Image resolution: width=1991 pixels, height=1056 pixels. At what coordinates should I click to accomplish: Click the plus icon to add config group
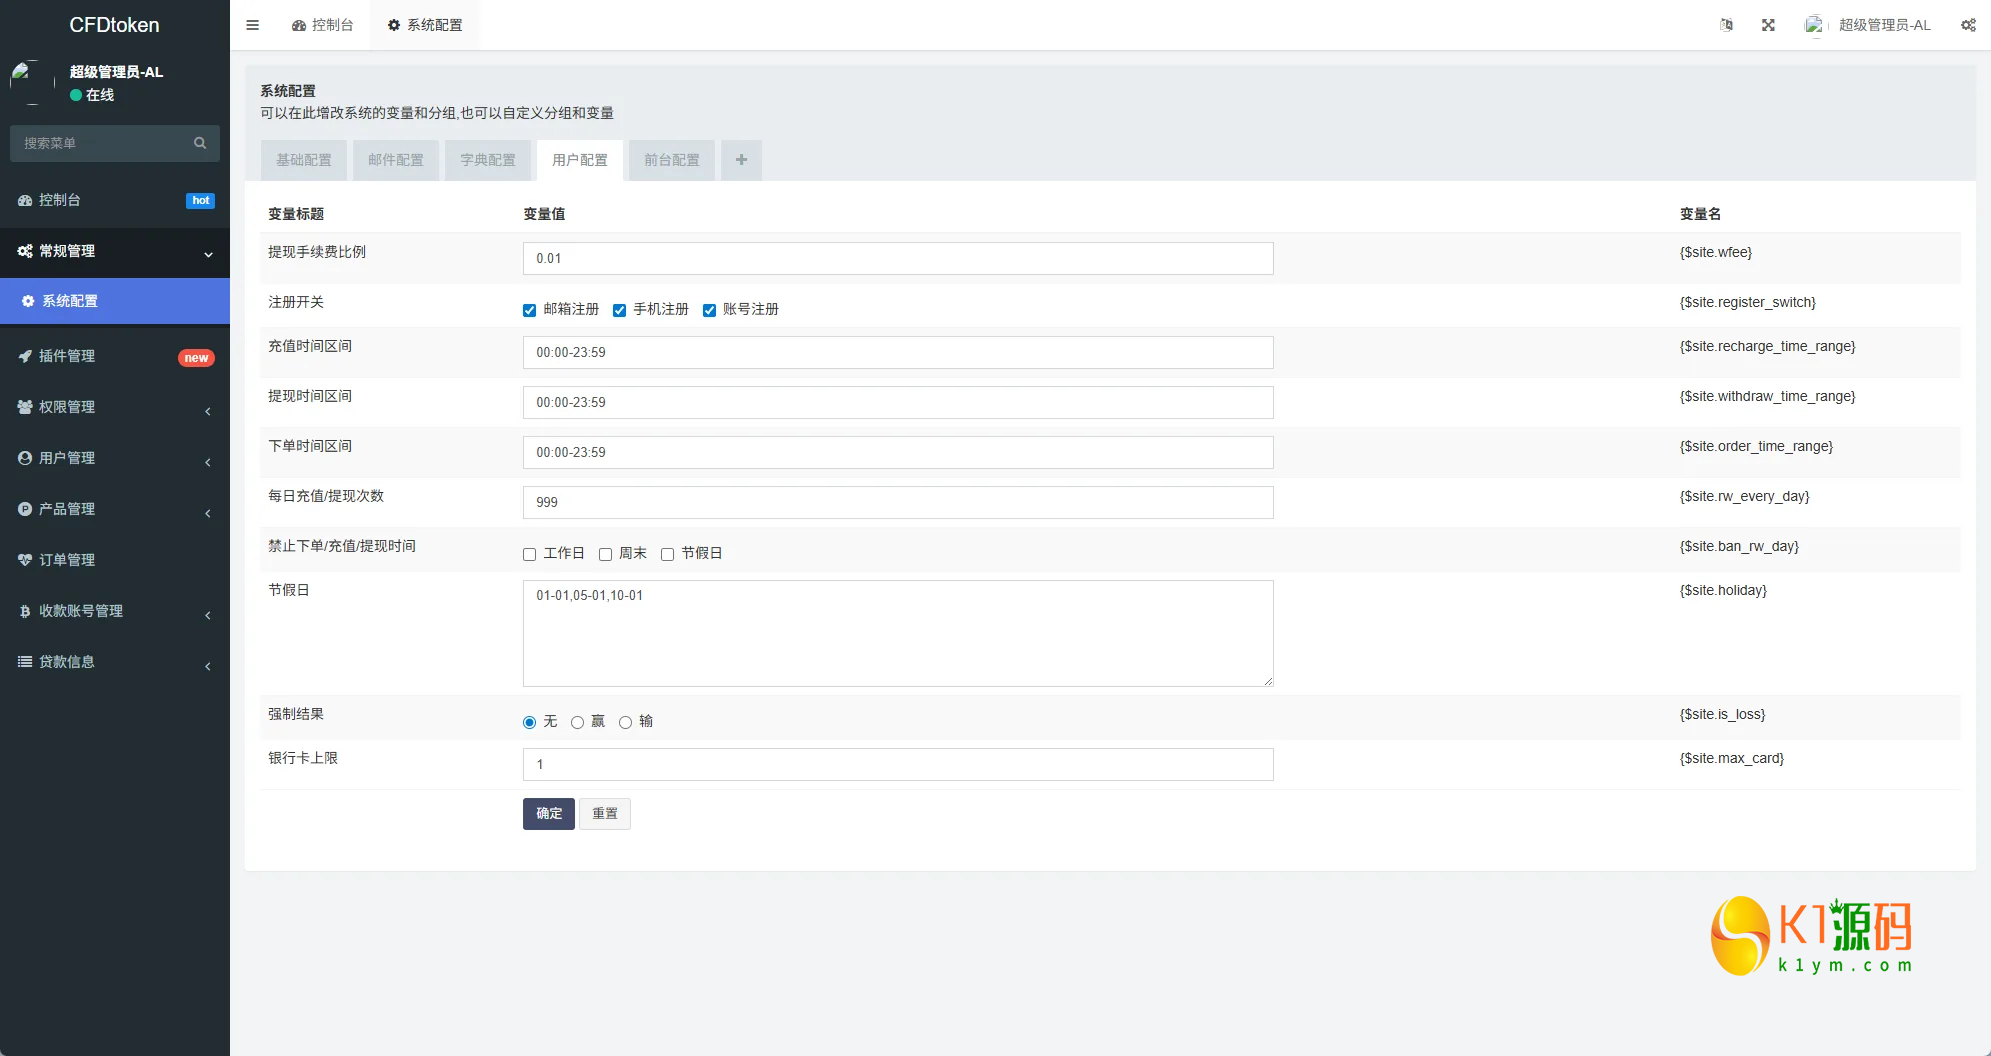pyautogui.click(x=741, y=160)
